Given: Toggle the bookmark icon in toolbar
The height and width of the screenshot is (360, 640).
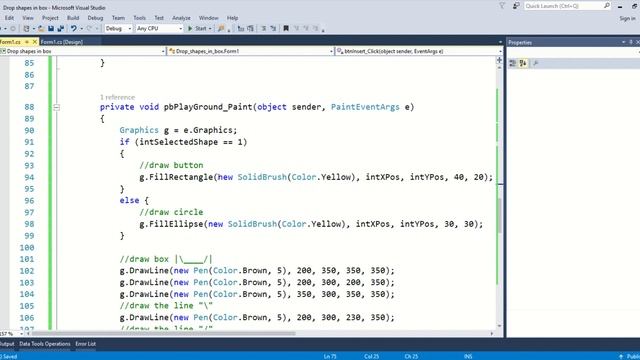Looking at the screenshot, I should pos(286,29).
